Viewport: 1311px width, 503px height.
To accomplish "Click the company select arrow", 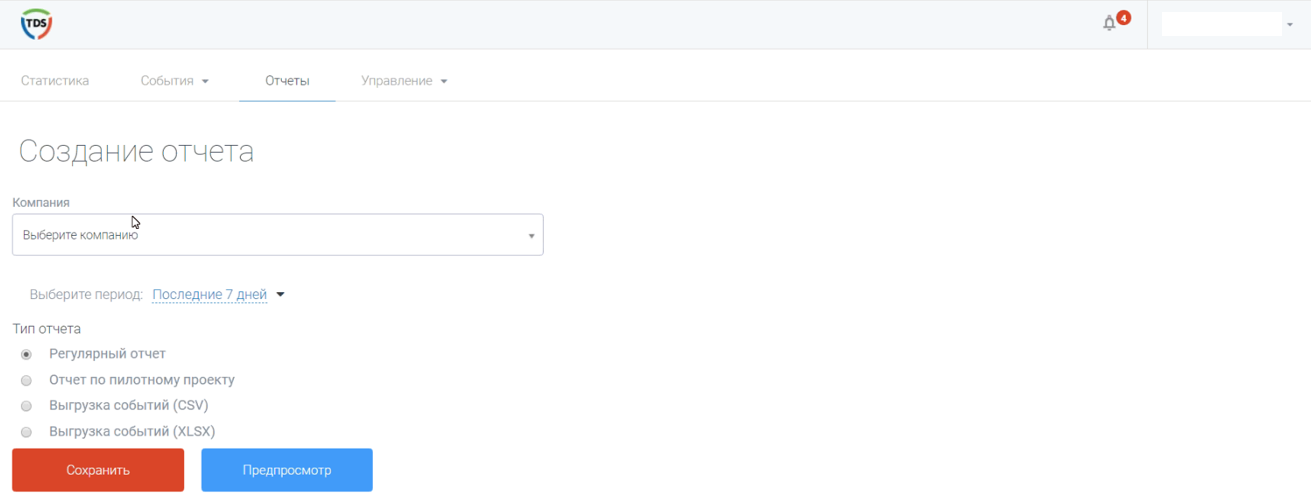I will [x=531, y=236].
